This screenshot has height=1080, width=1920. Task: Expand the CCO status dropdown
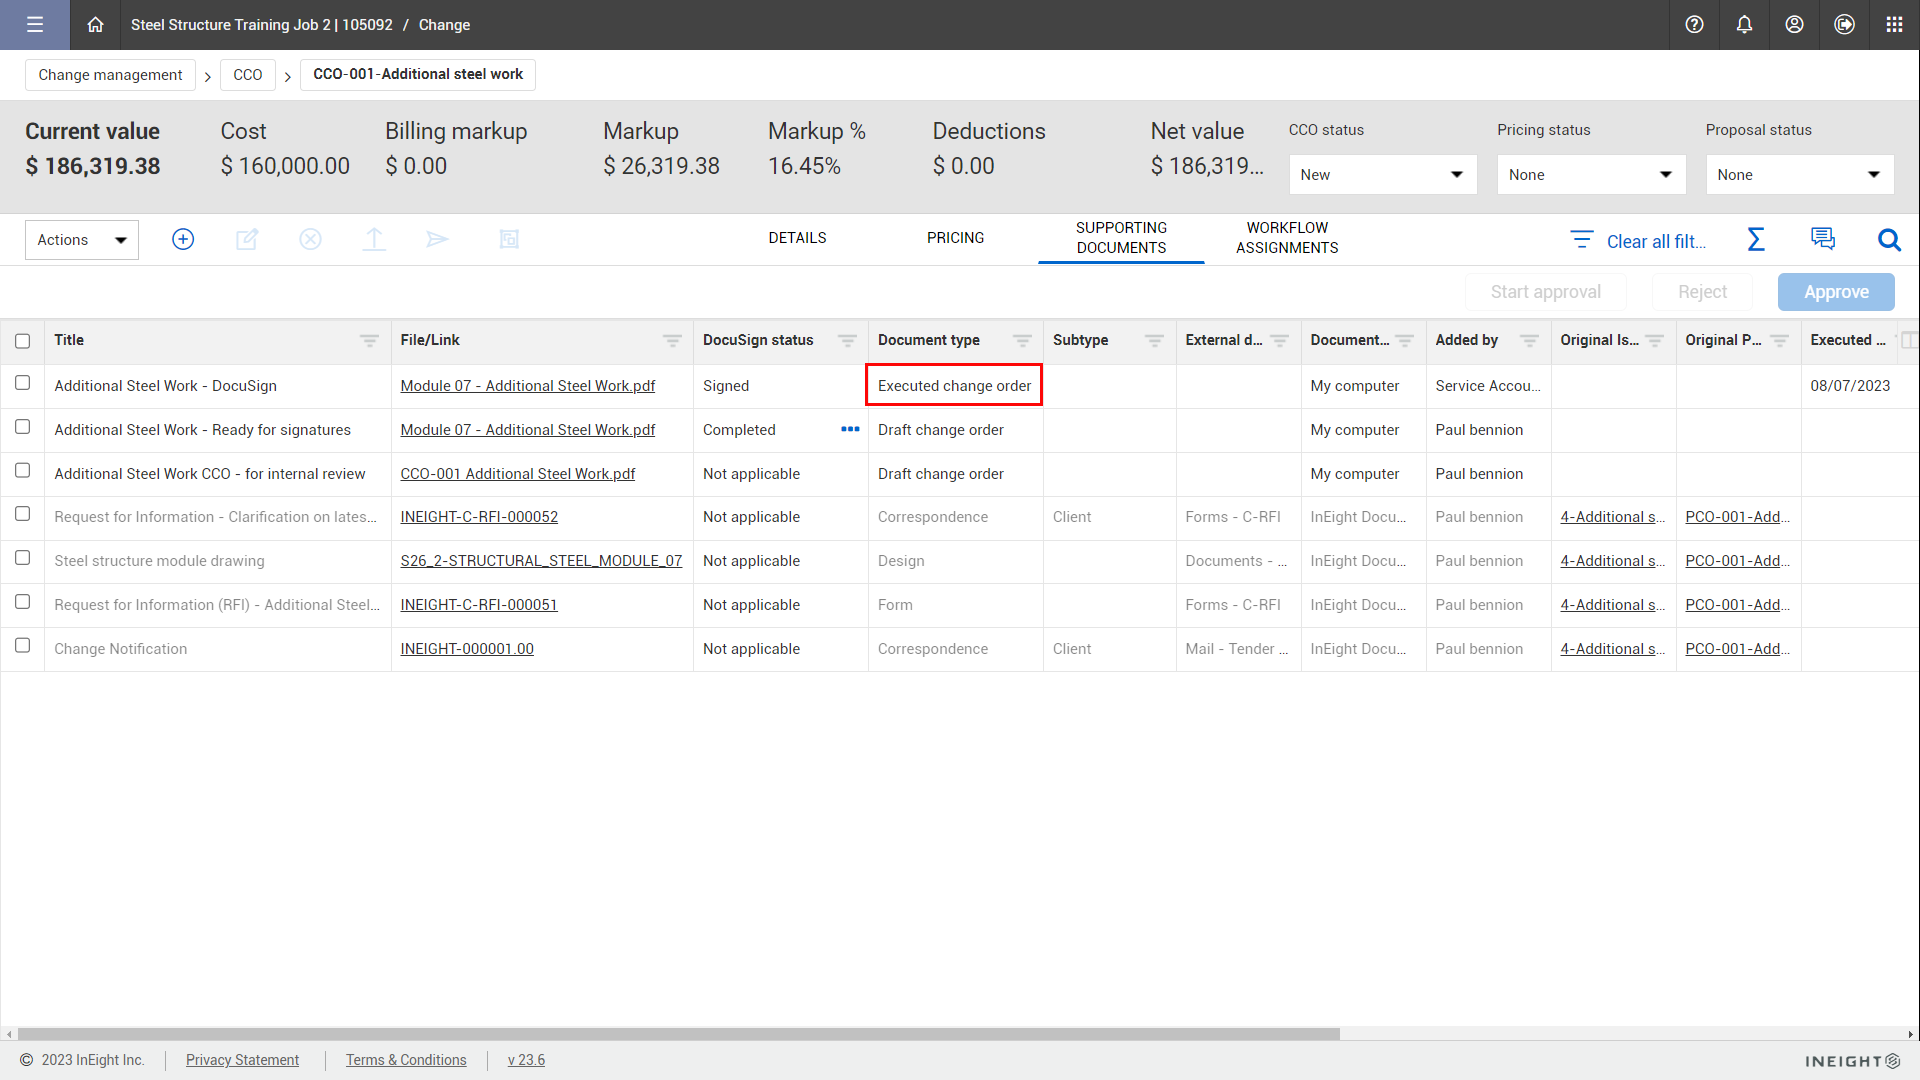pos(1382,175)
